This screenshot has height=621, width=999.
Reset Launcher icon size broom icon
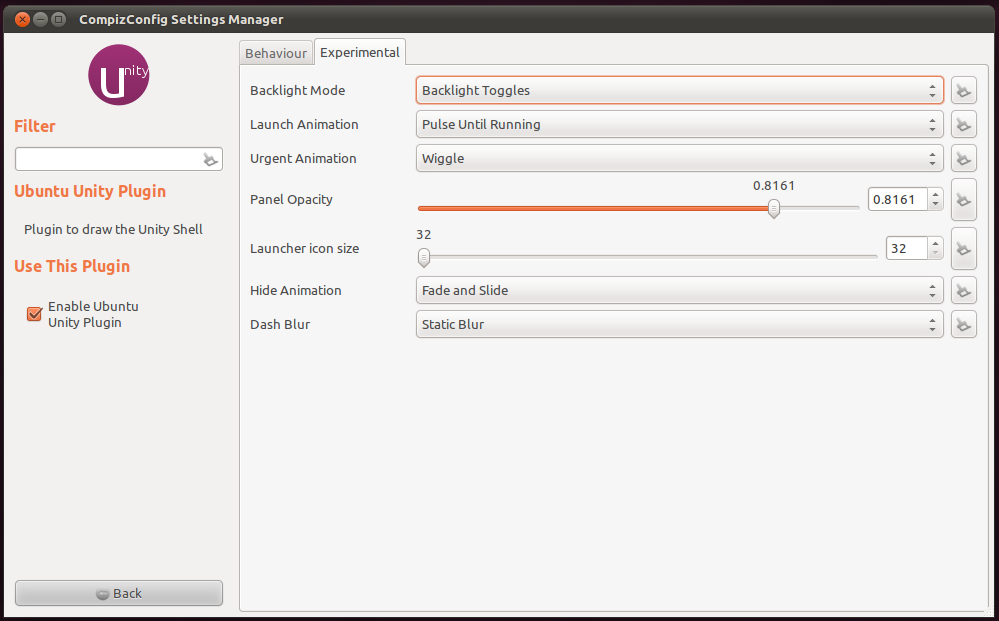click(963, 249)
